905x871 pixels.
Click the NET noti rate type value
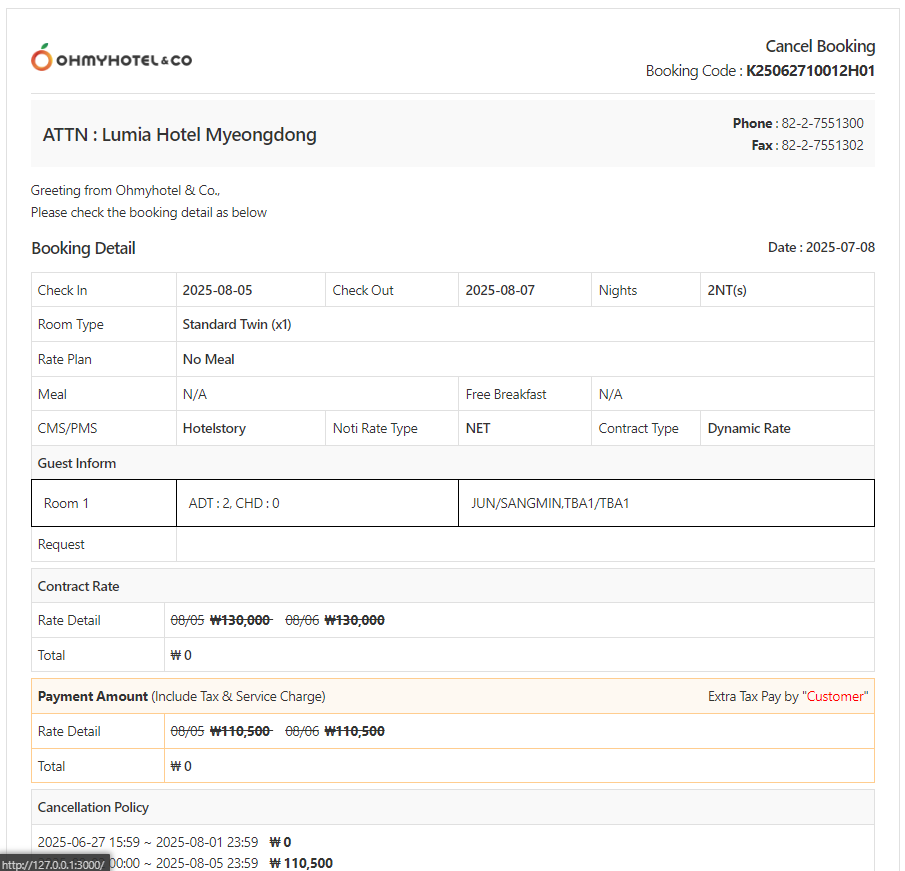pos(478,428)
